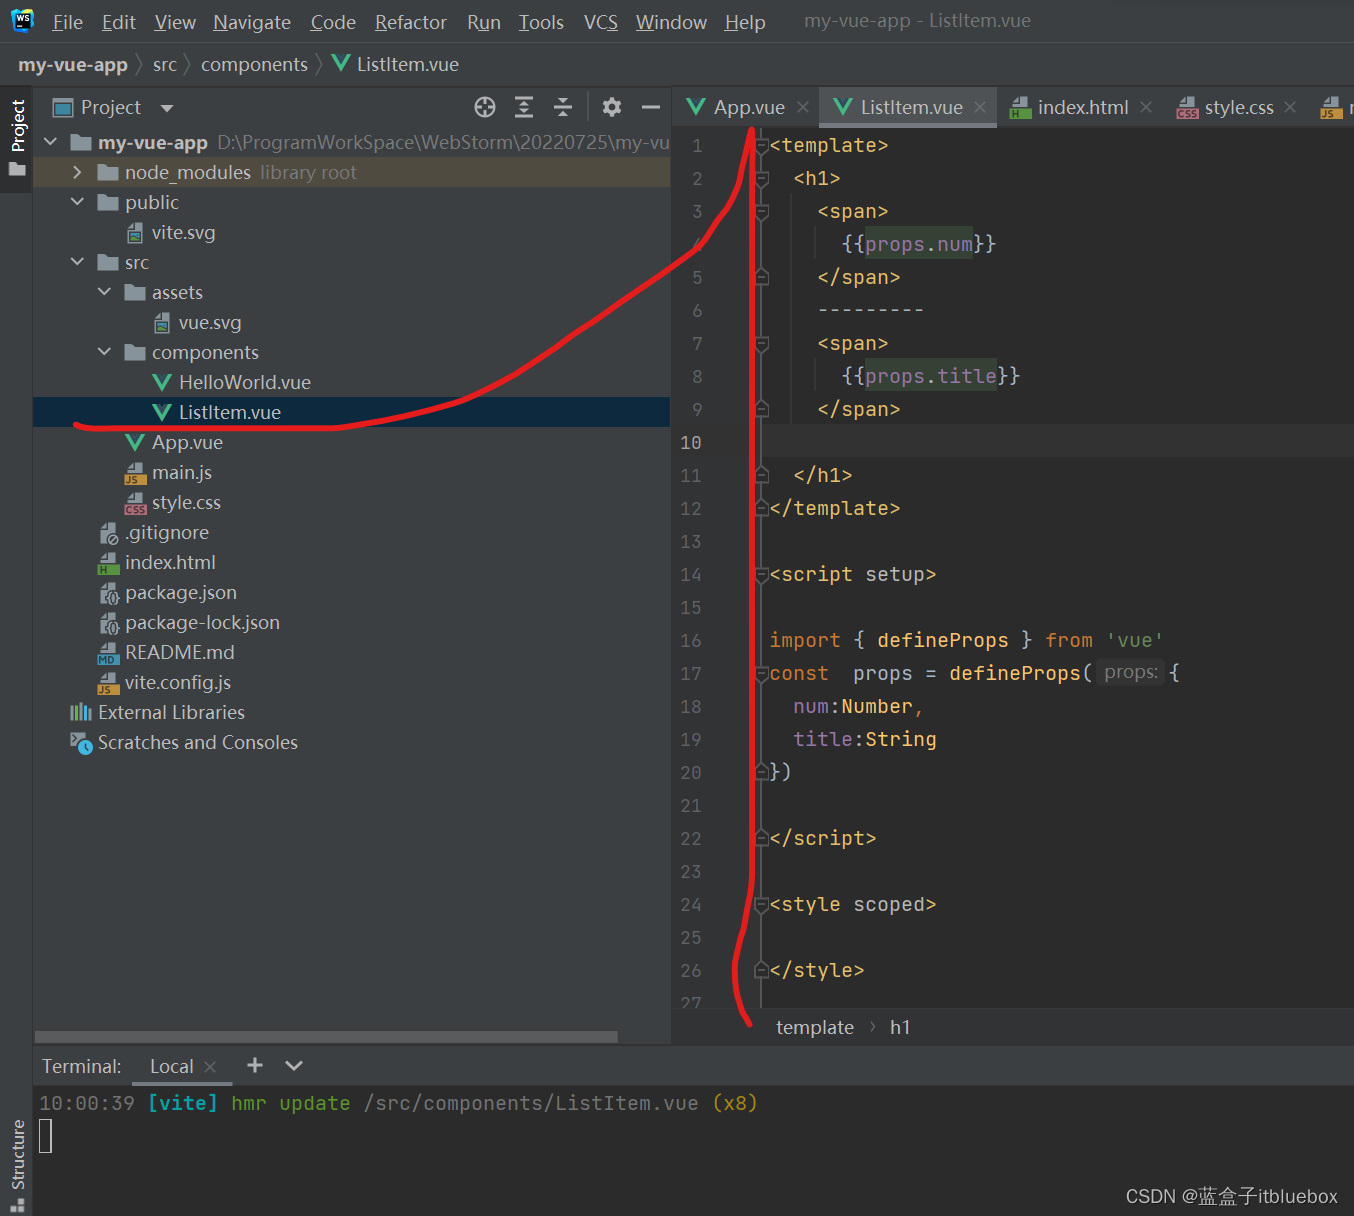Add a new terminal tab with plus
Screen dimensions: 1354x1216
click(x=255, y=1065)
